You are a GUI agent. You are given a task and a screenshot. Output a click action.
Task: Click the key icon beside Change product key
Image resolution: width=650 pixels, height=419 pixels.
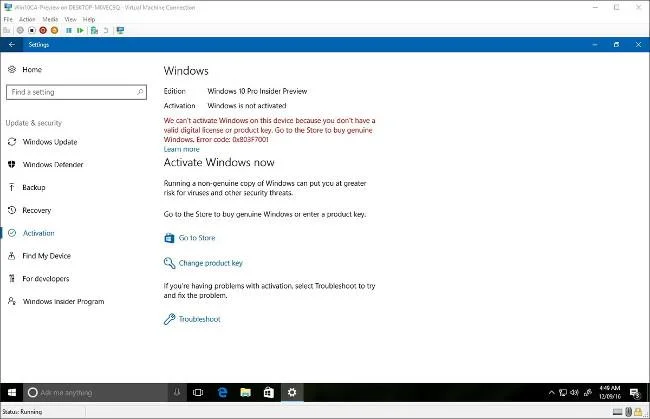(x=169, y=263)
